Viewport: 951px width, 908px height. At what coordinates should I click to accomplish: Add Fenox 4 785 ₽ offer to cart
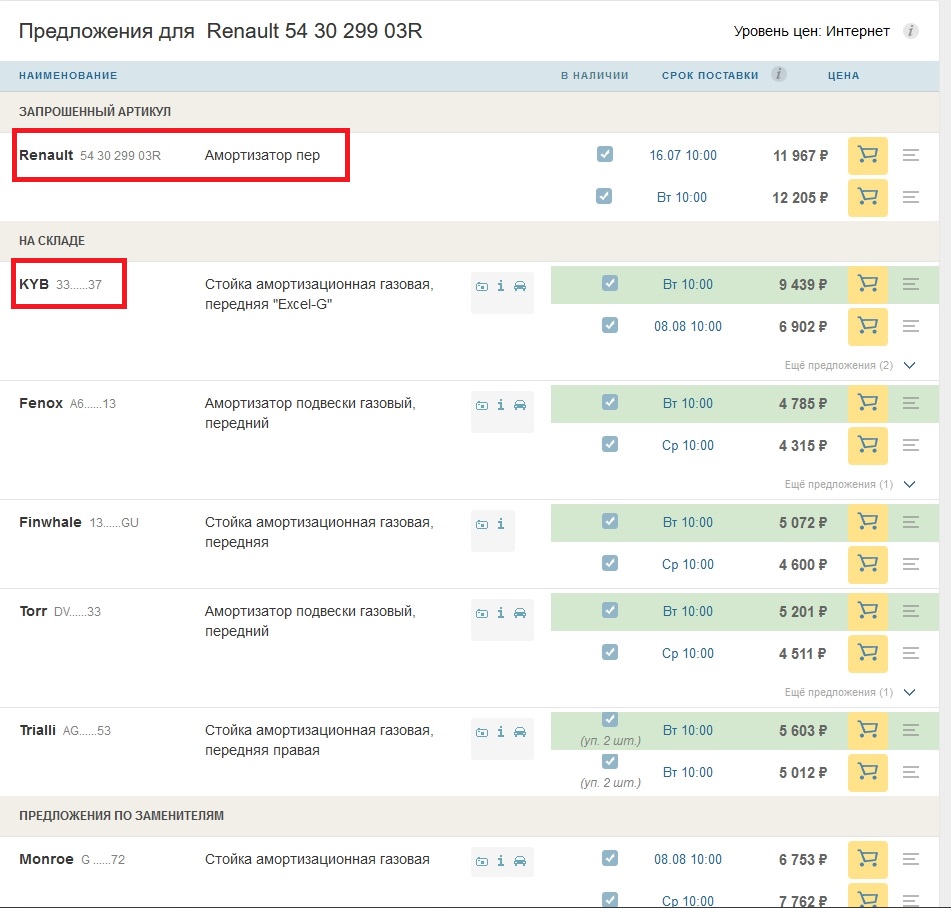(x=867, y=403)
